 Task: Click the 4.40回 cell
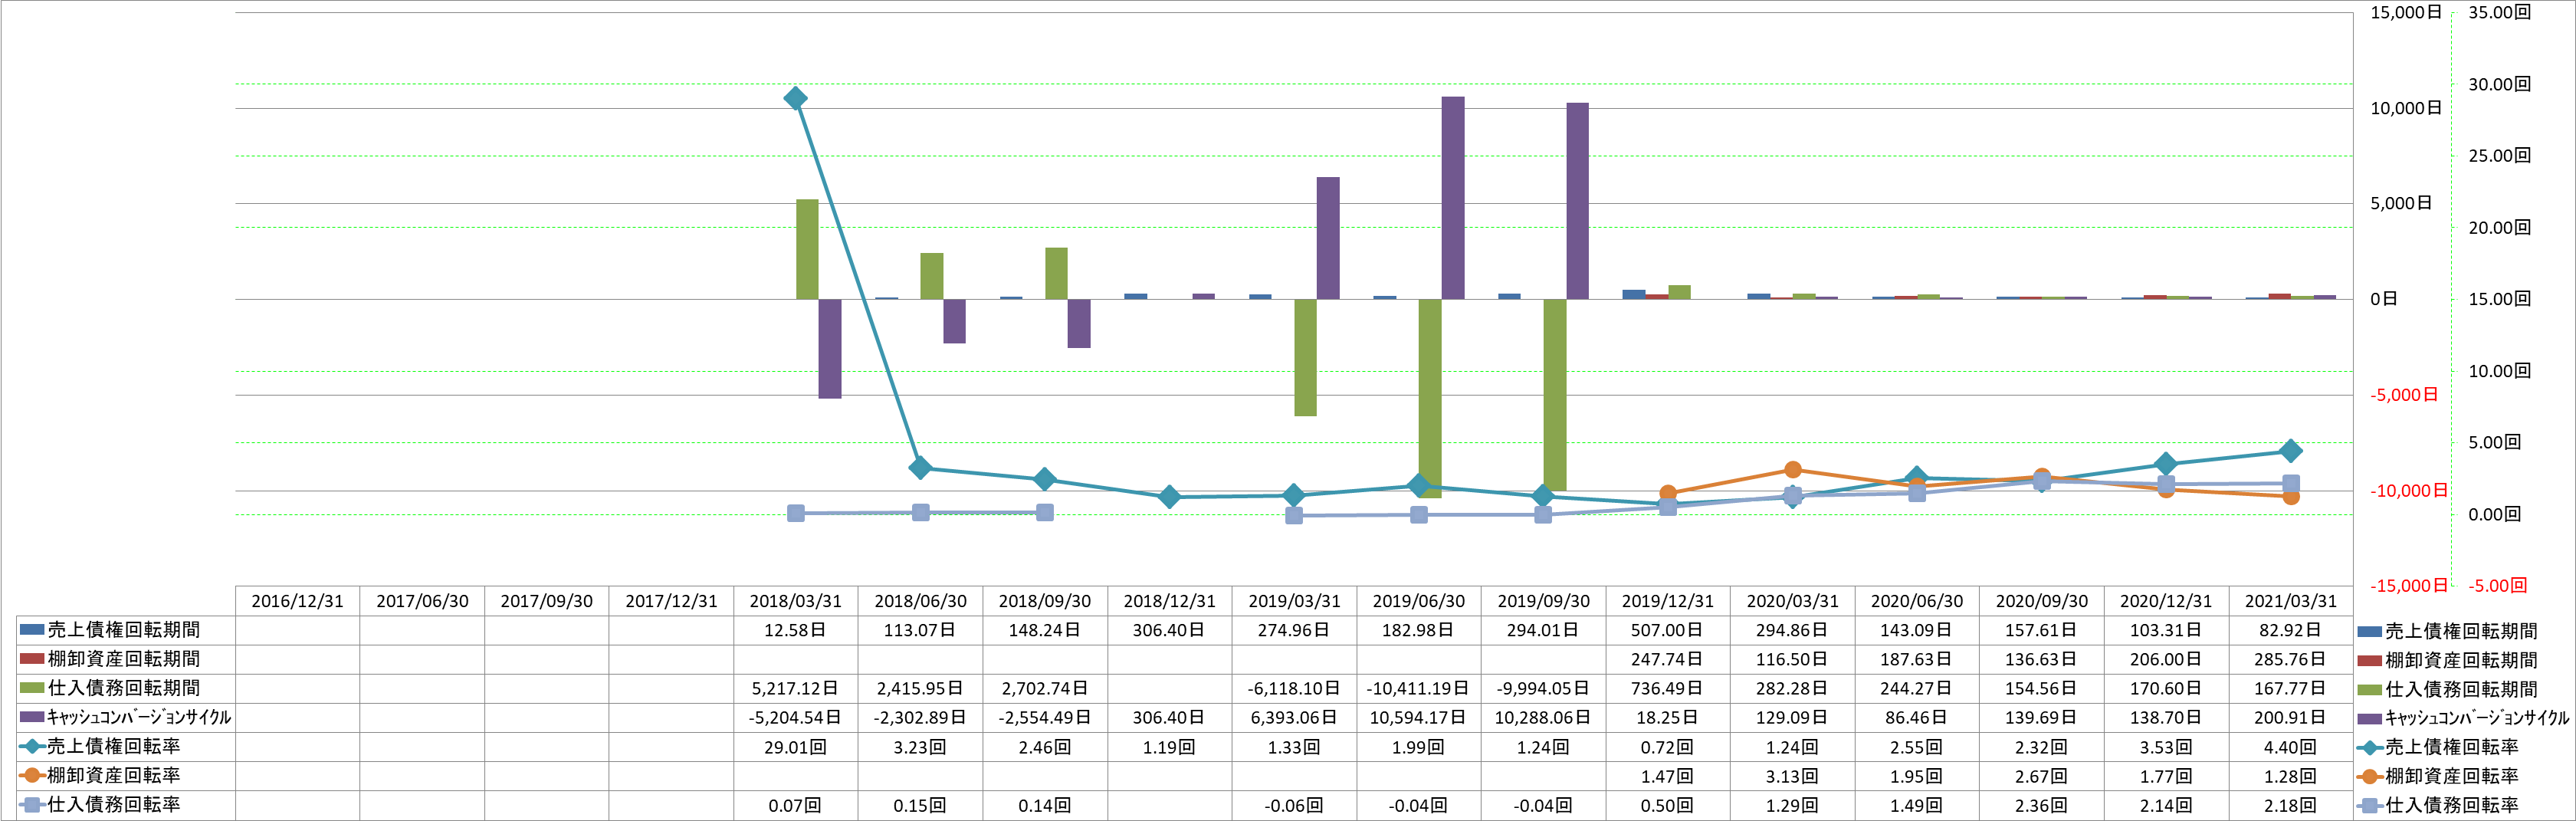(x=2291, y=747)
